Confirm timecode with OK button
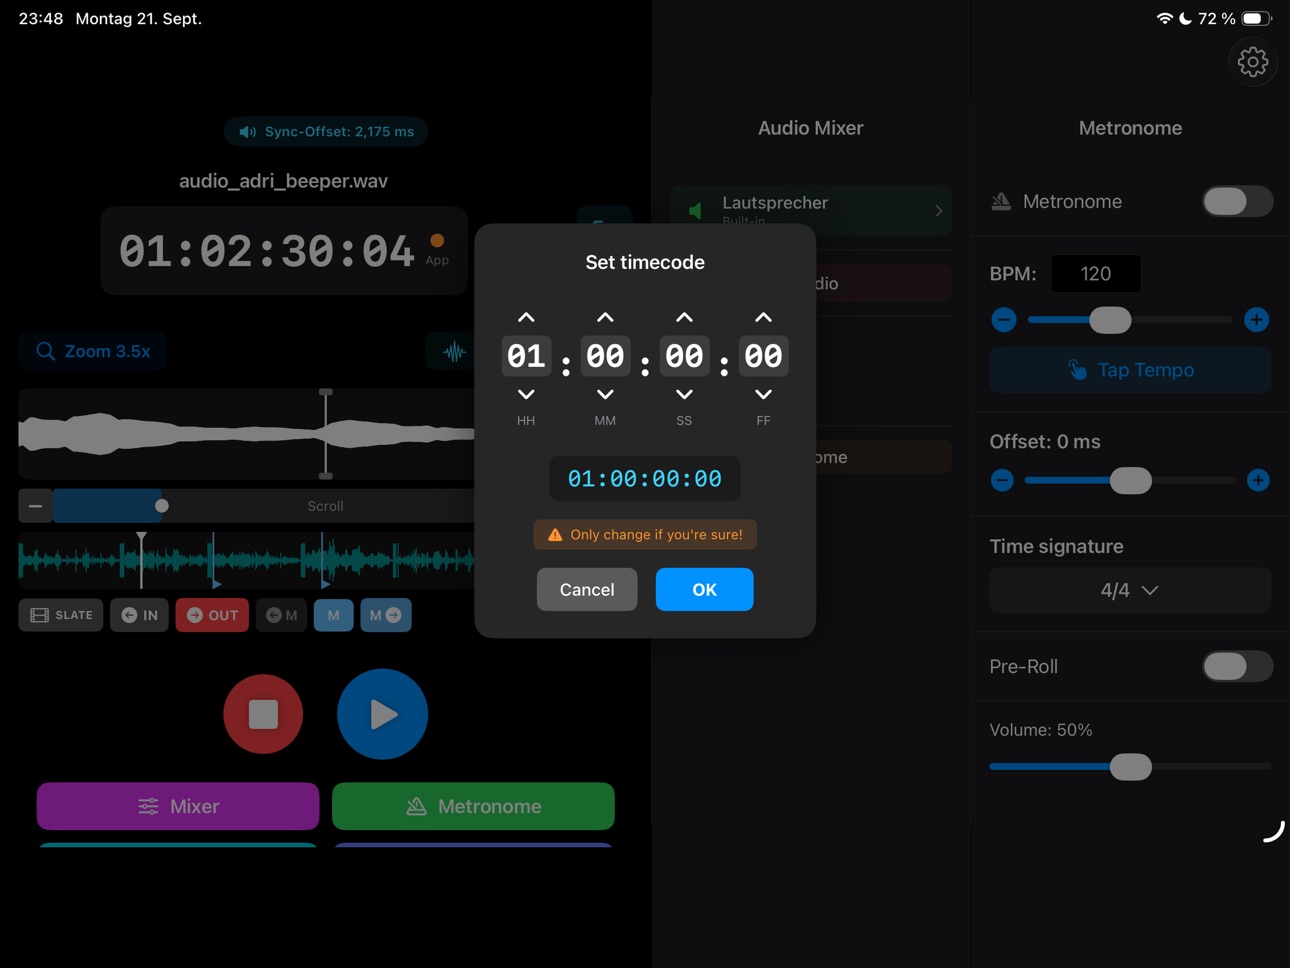Screen dimensions: 1290x968 pos(704,589)
